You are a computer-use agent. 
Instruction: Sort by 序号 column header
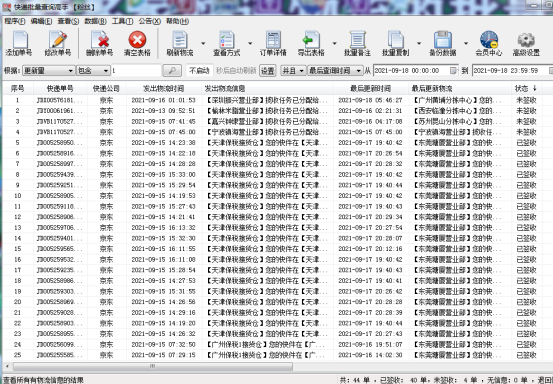[x=18, y=89]
